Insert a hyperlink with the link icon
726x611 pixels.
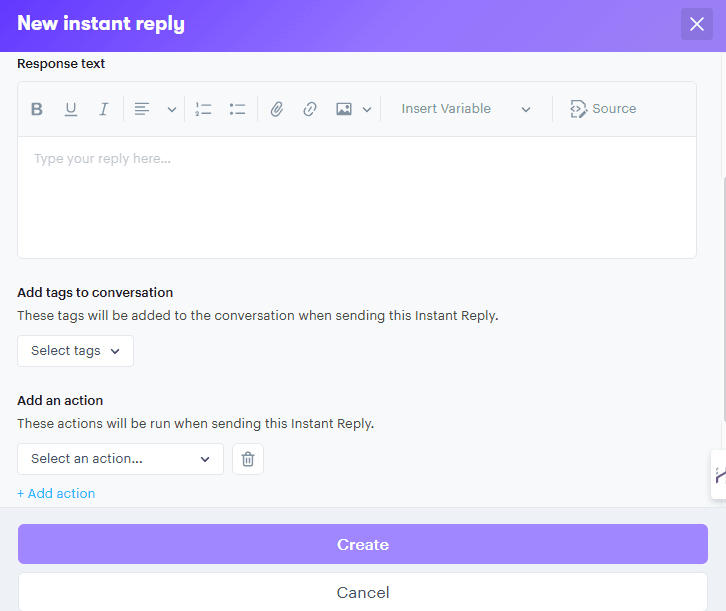[x=310, y=109]
